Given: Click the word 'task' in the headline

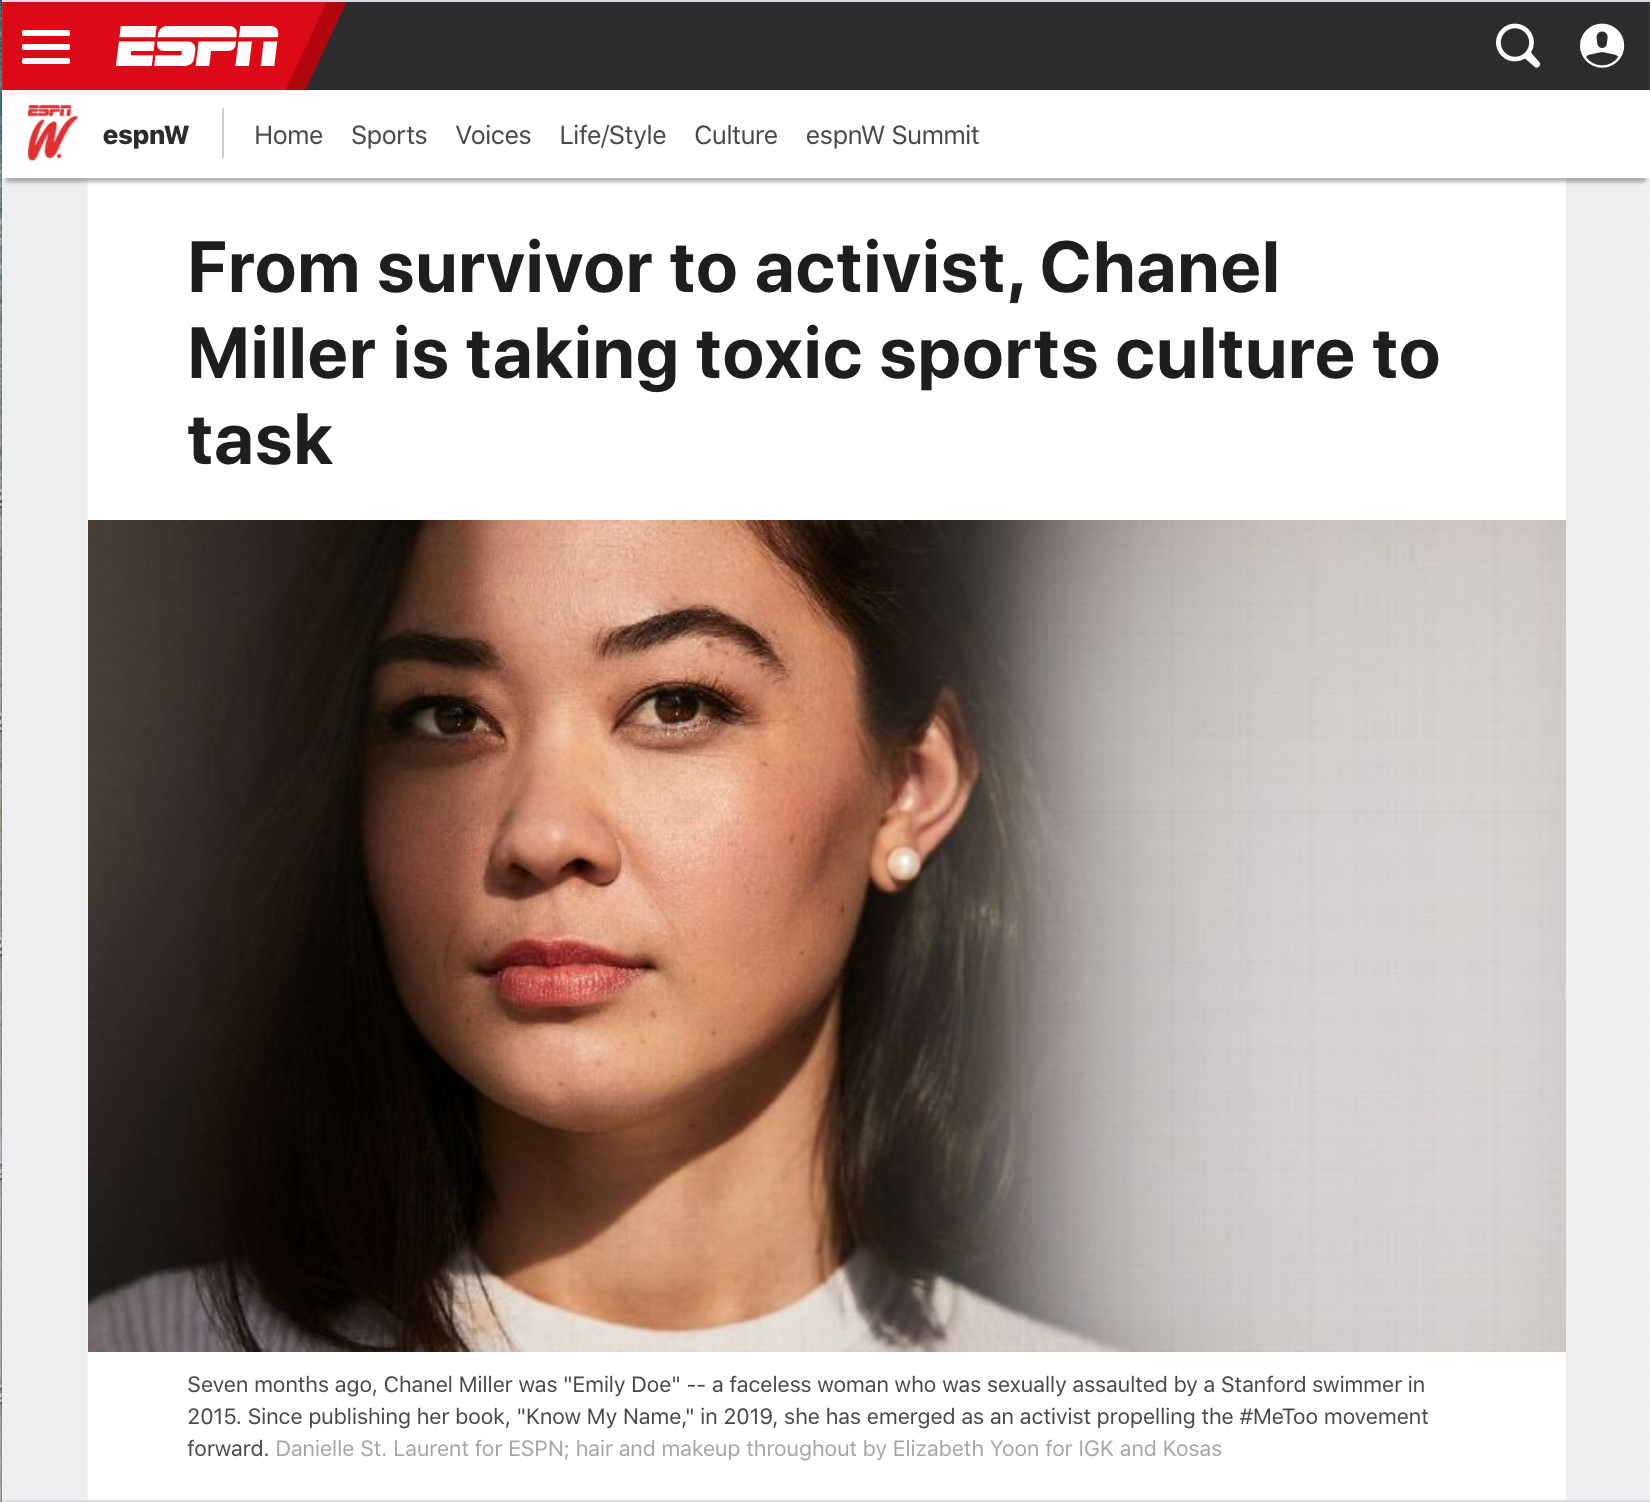Looking at the screenshot, I should click(x=260, y=440).
